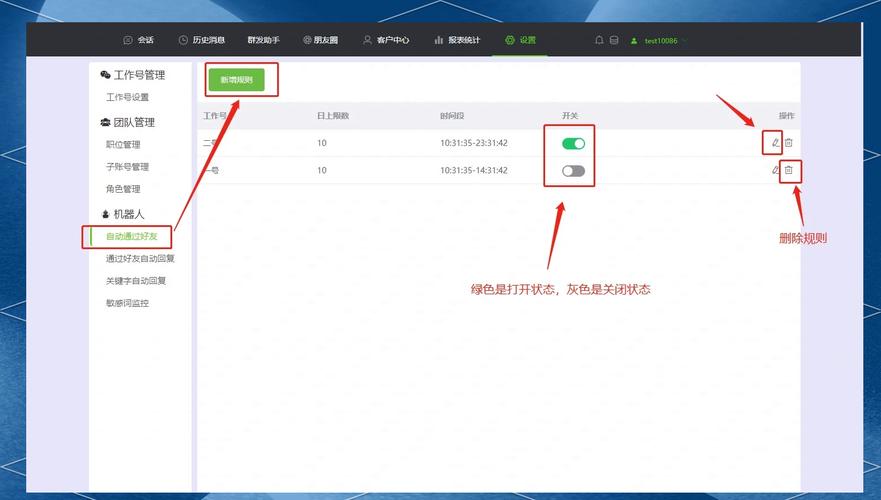
Task: Click the 操作 column header
Action: click(x=787, y=116)
